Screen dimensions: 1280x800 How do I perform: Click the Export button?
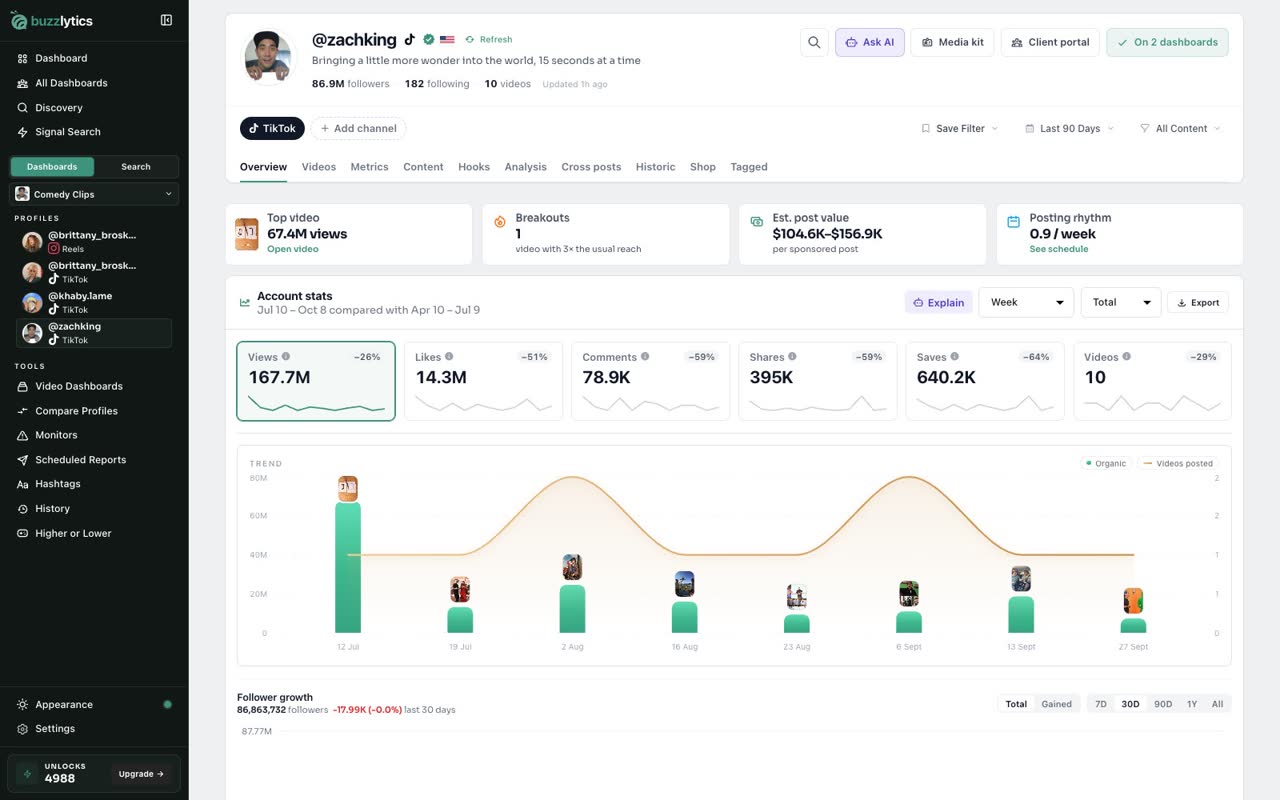[1198, 302]
